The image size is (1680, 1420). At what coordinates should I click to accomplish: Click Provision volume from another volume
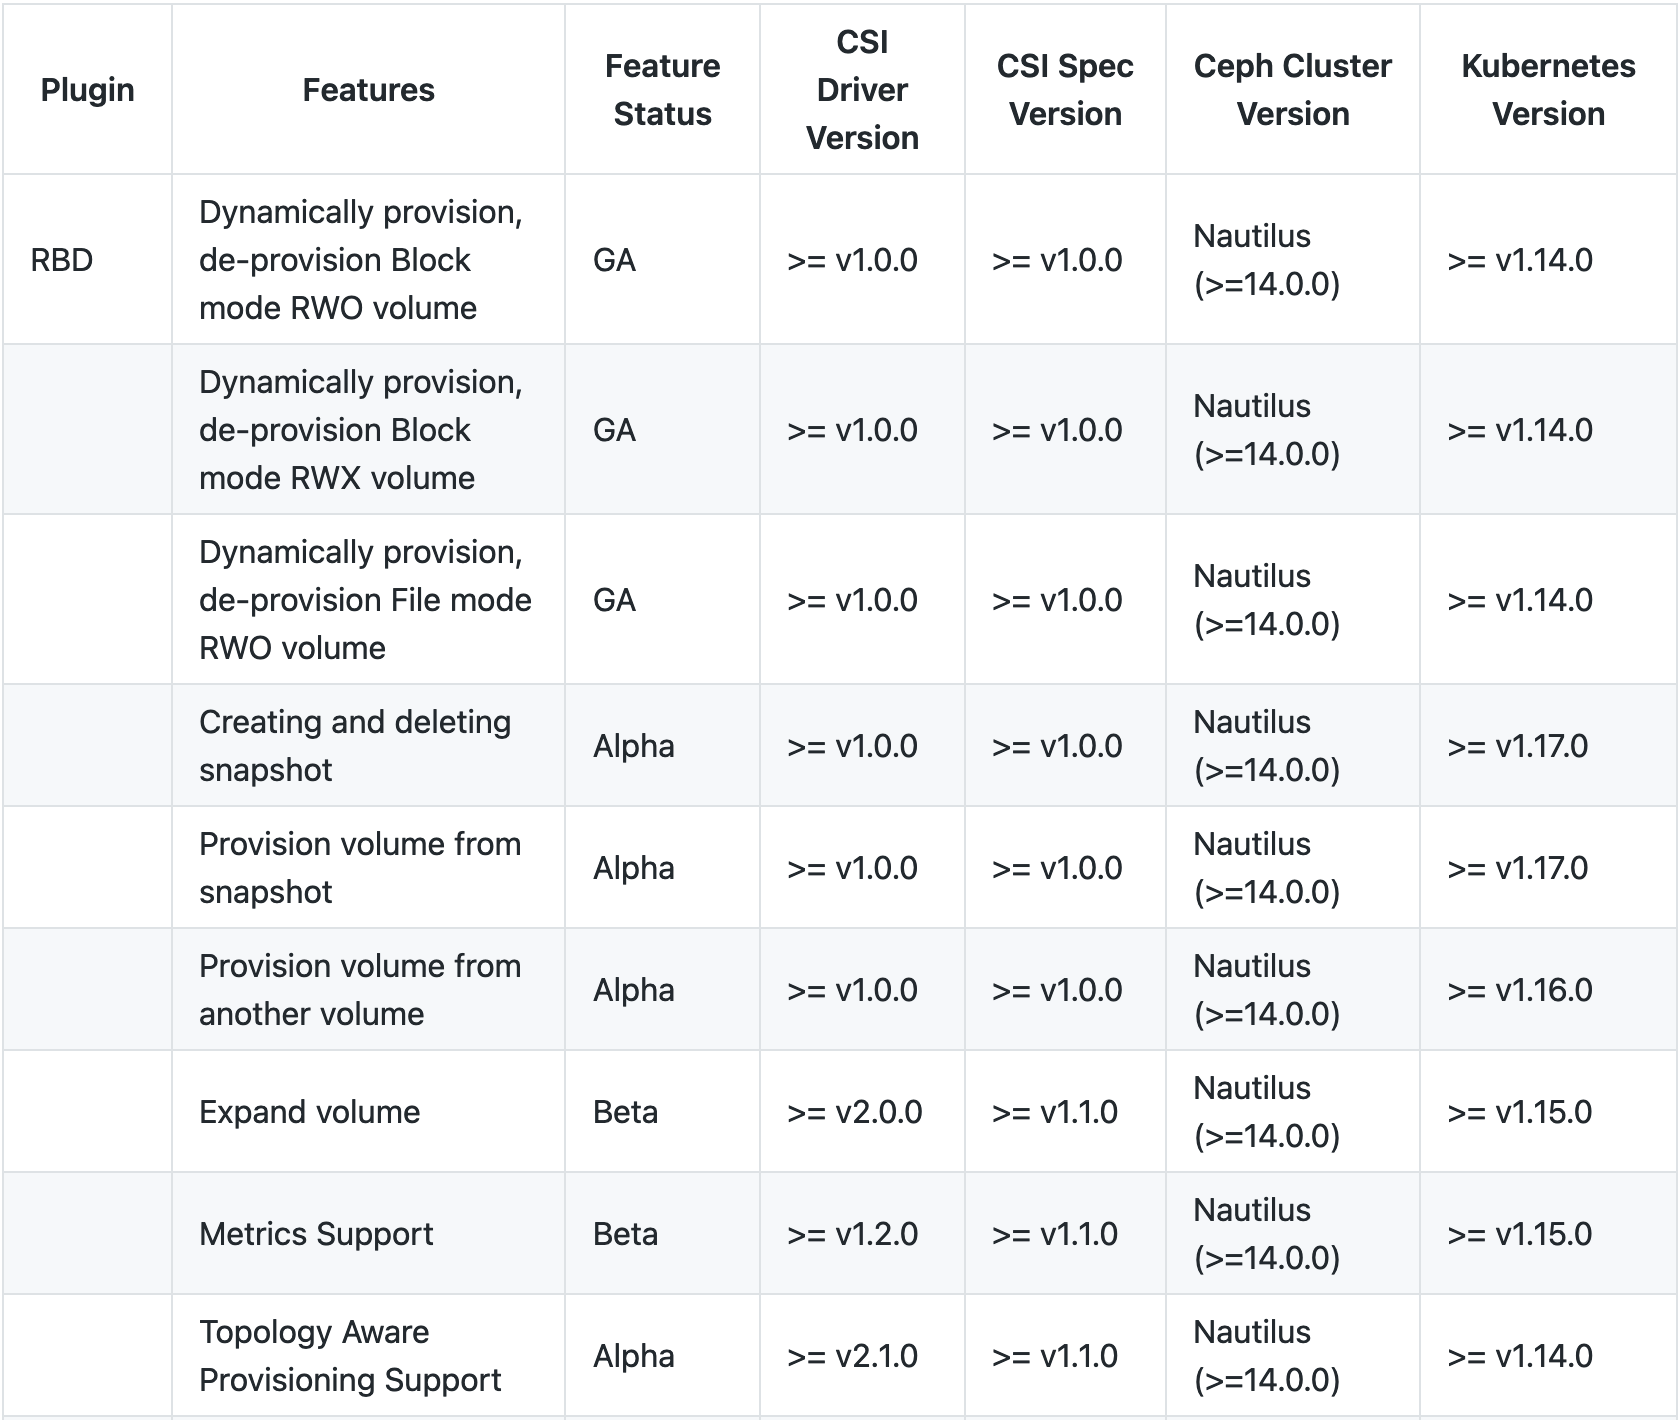pos(368,990)
